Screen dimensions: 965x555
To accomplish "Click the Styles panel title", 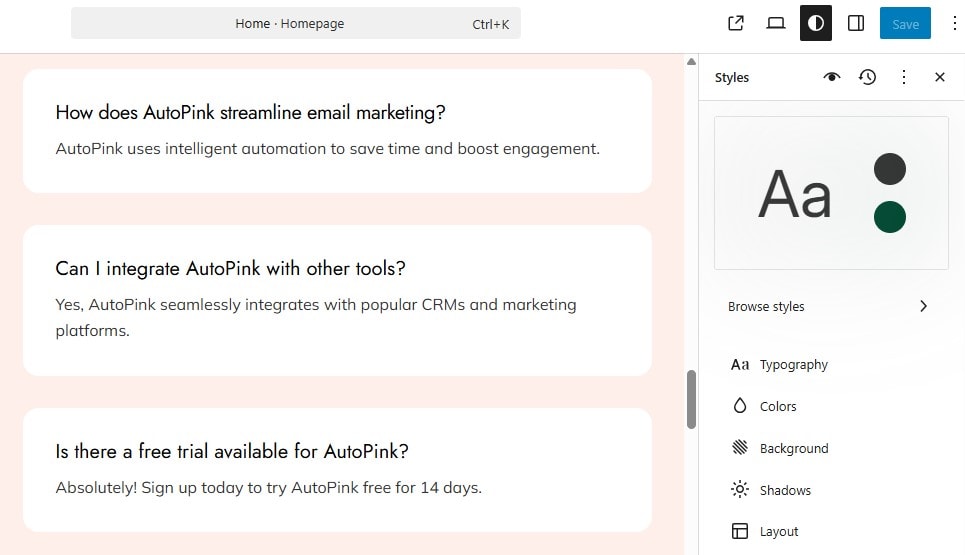I will point(732,78).
